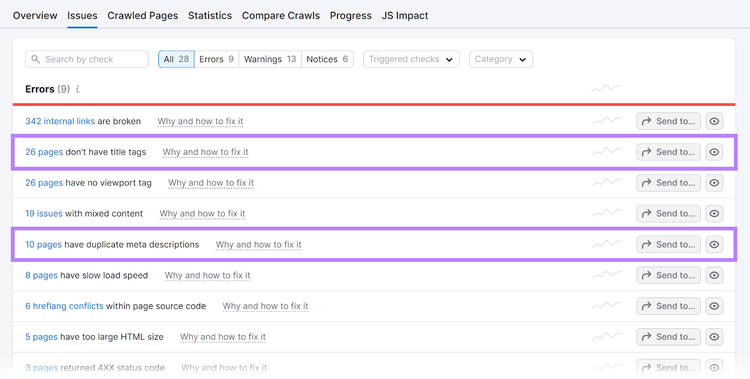Click trend sparkline for missing title tags

[607, 151]
